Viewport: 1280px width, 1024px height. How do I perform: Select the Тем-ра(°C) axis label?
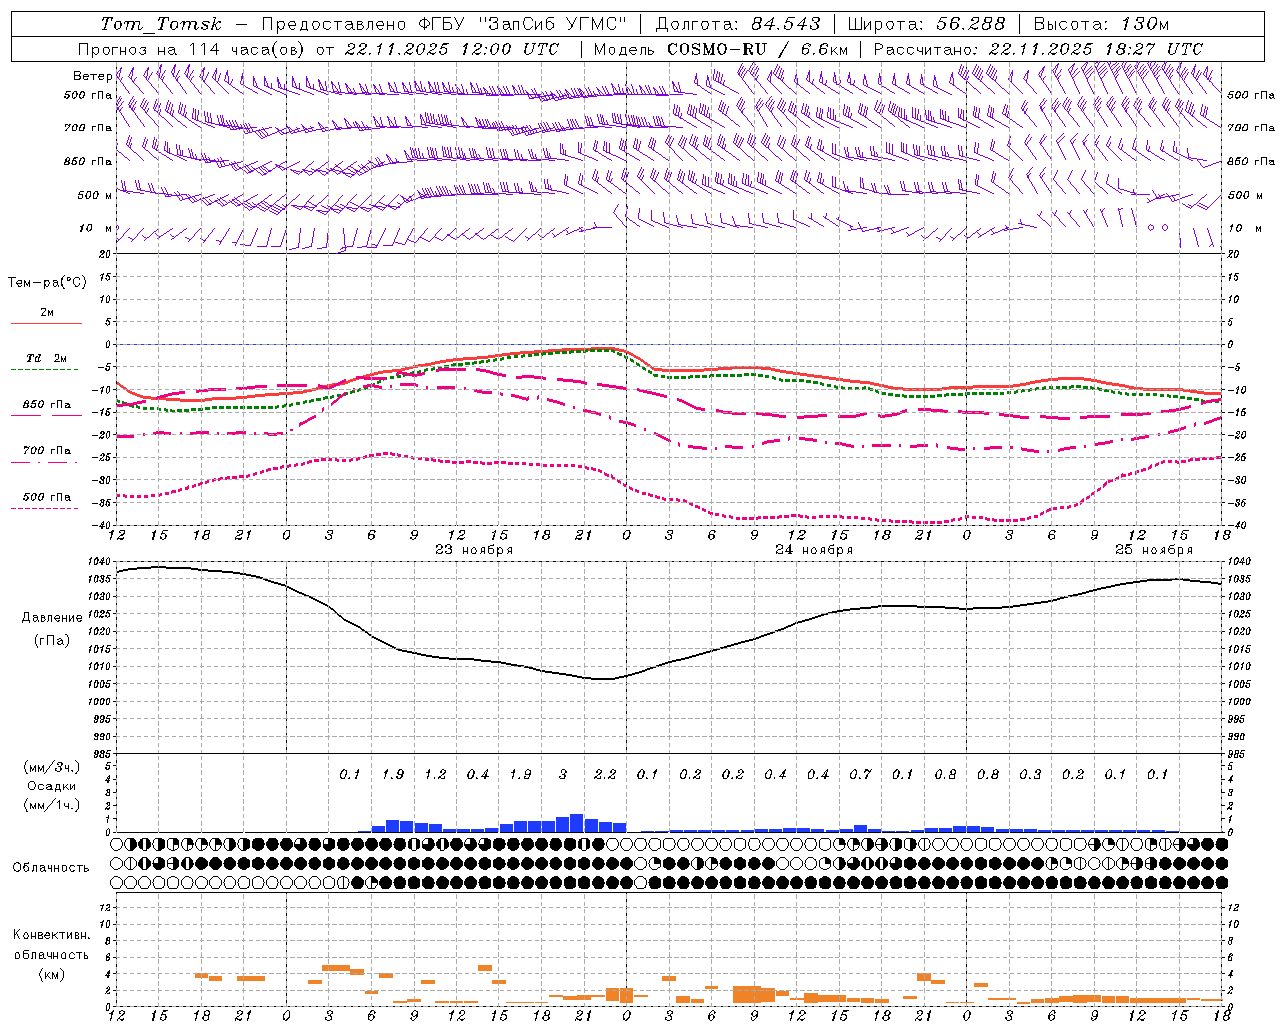pos(47,283)
